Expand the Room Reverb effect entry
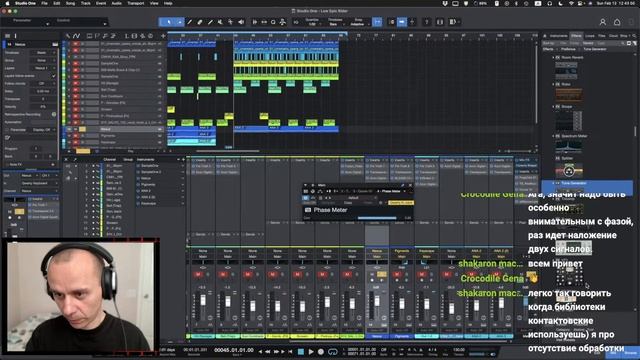 [553, 58]
